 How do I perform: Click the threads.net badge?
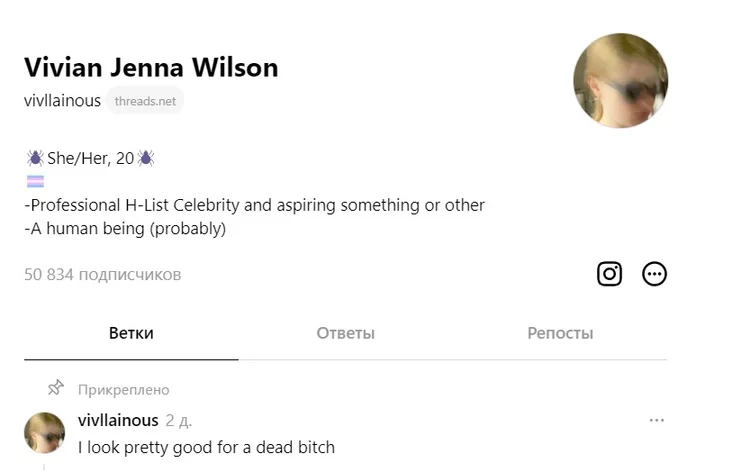pyautogui.click(x=145, y=101)
